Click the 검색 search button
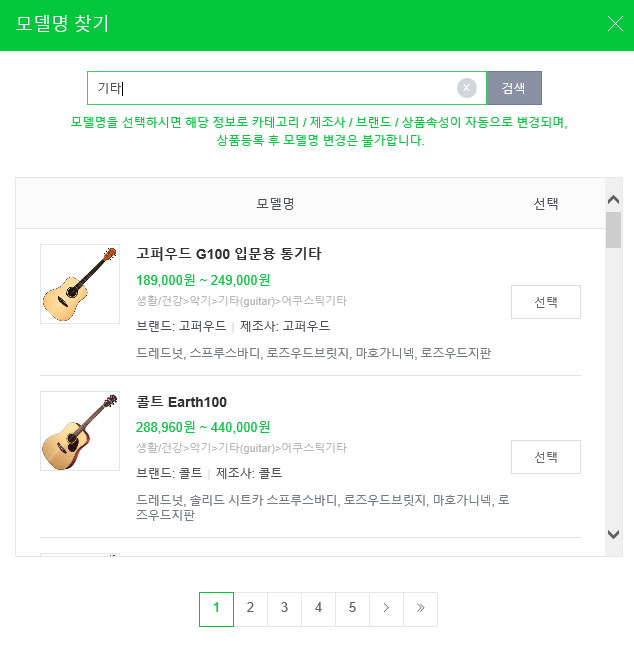 (x=513, y=88)
